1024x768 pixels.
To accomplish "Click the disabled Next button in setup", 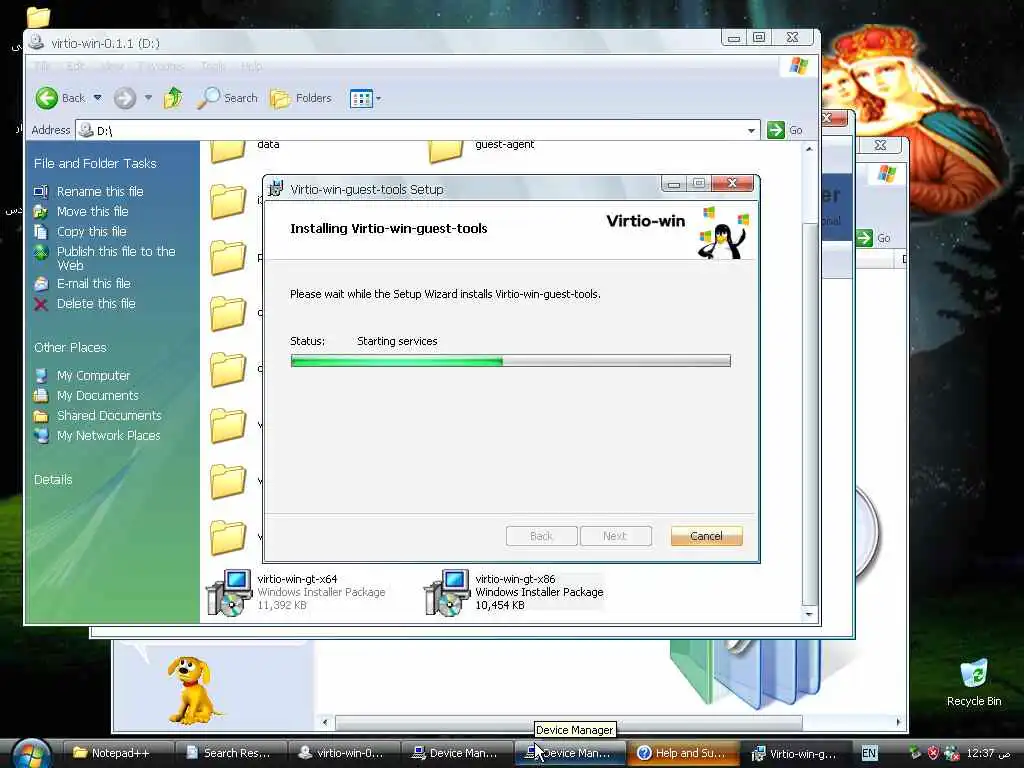I will click(615, 536).
